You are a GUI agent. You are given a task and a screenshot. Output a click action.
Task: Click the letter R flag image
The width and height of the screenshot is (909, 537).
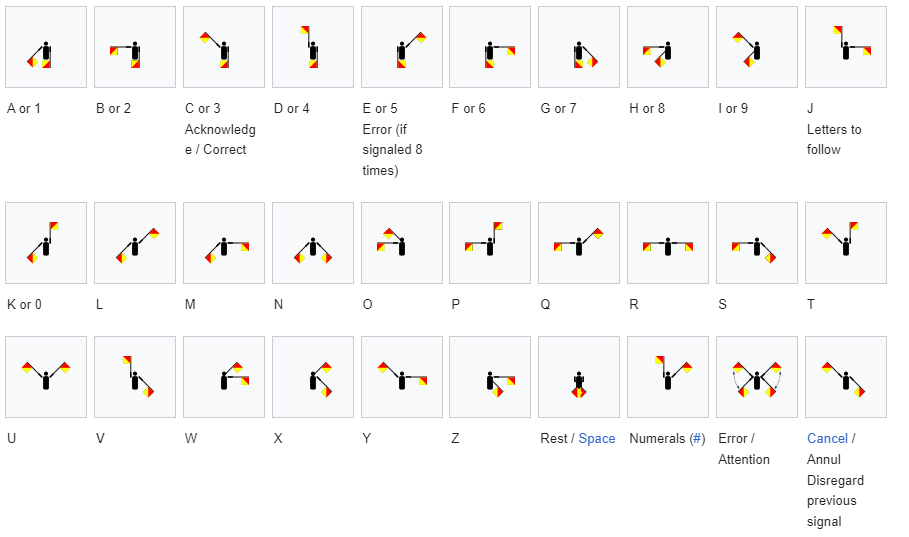(668, 243)
